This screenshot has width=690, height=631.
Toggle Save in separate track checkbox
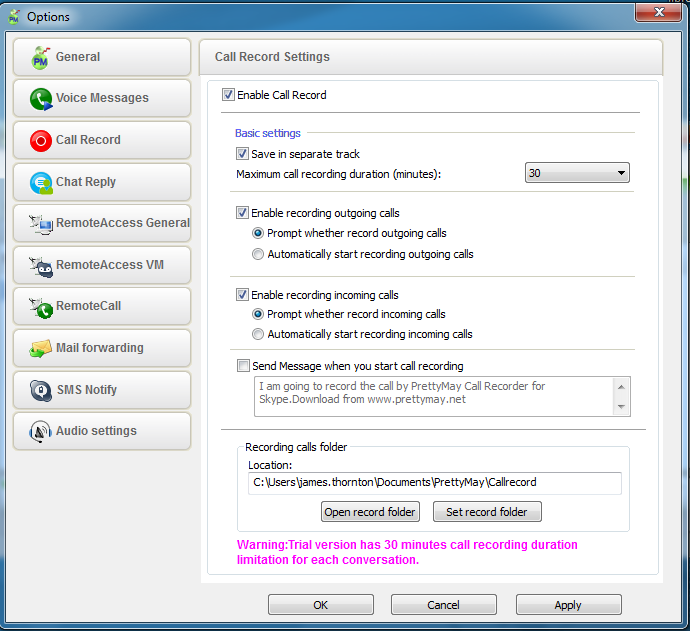(242, 154)
